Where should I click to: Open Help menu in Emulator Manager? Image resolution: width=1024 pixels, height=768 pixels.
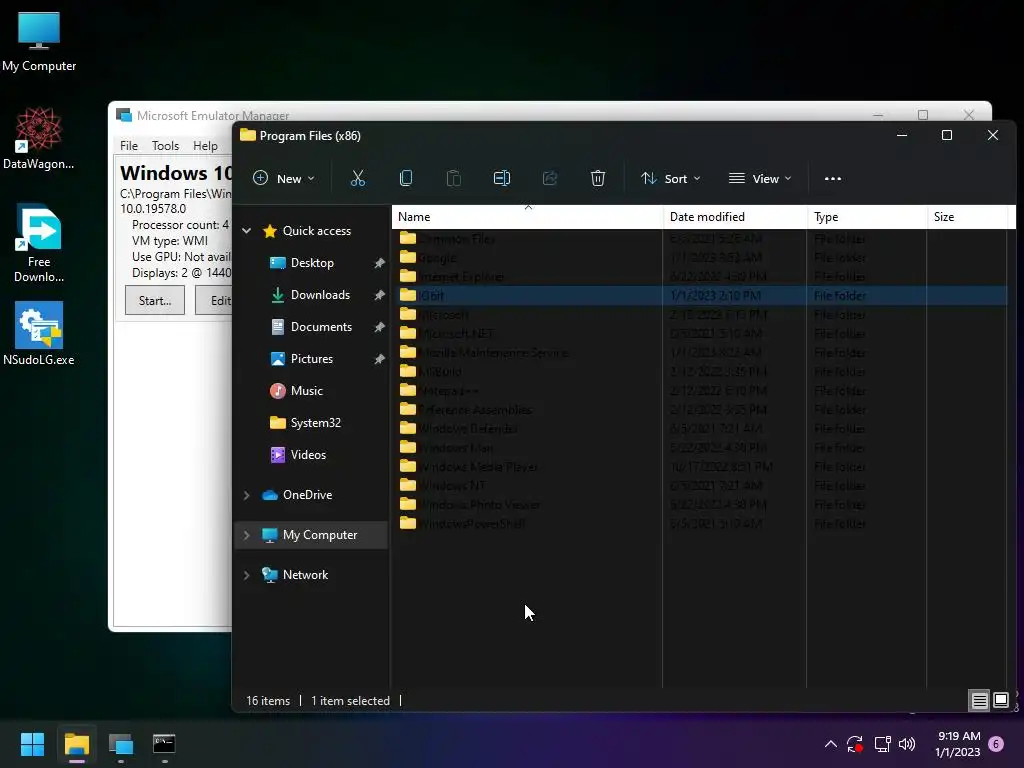pyautogui.click(x=205, y=146)
